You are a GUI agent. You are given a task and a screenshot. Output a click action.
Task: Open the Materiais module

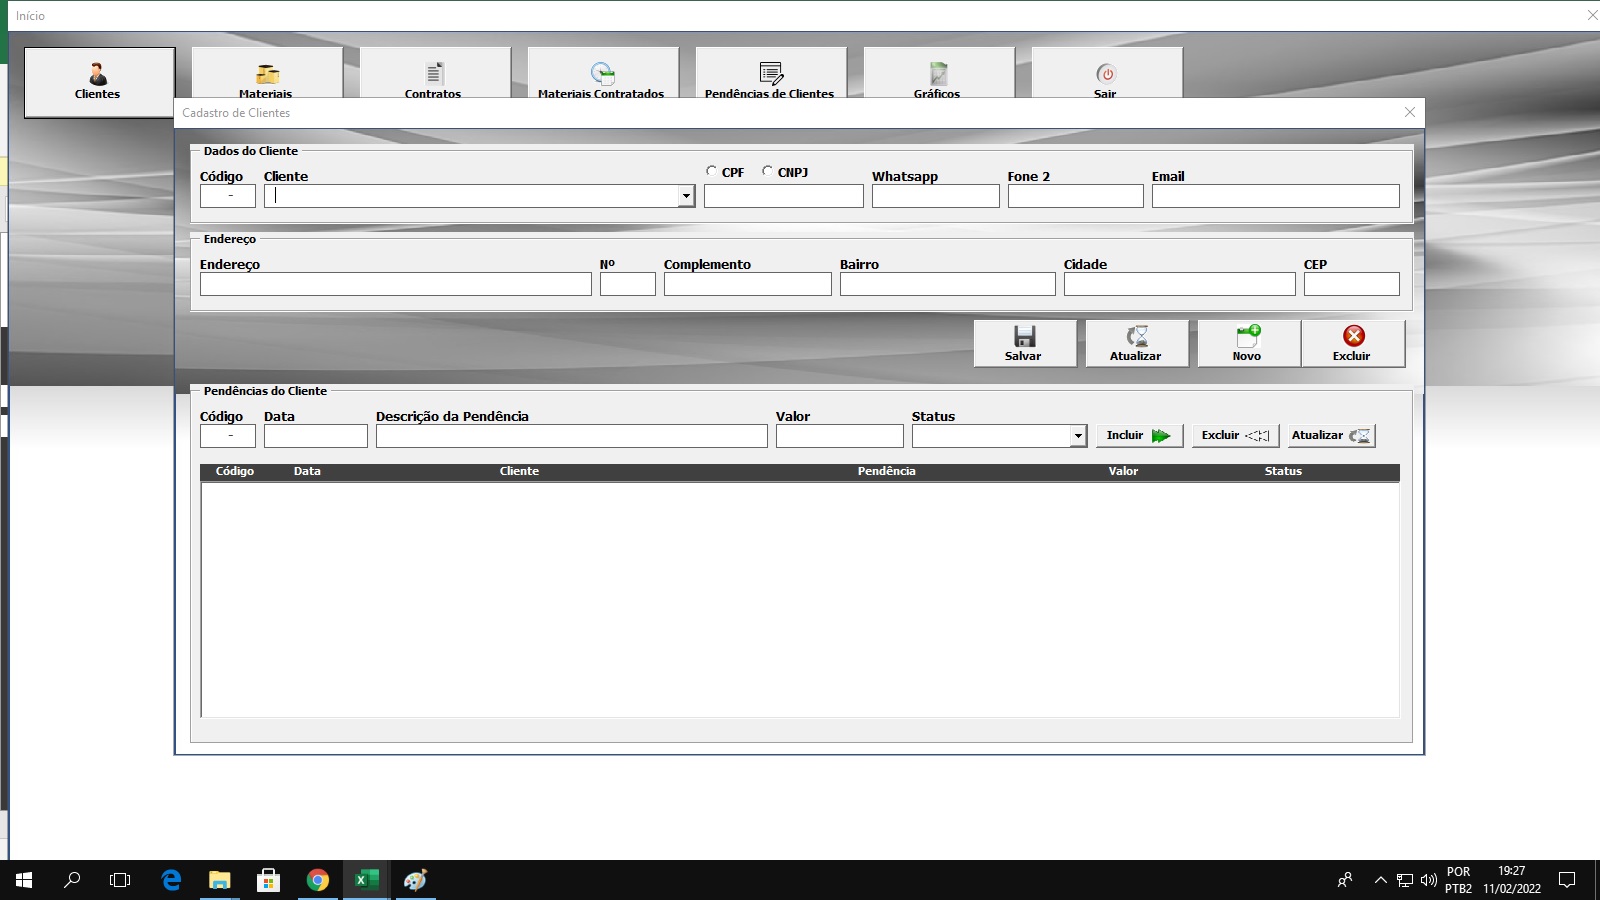(266, 73)
